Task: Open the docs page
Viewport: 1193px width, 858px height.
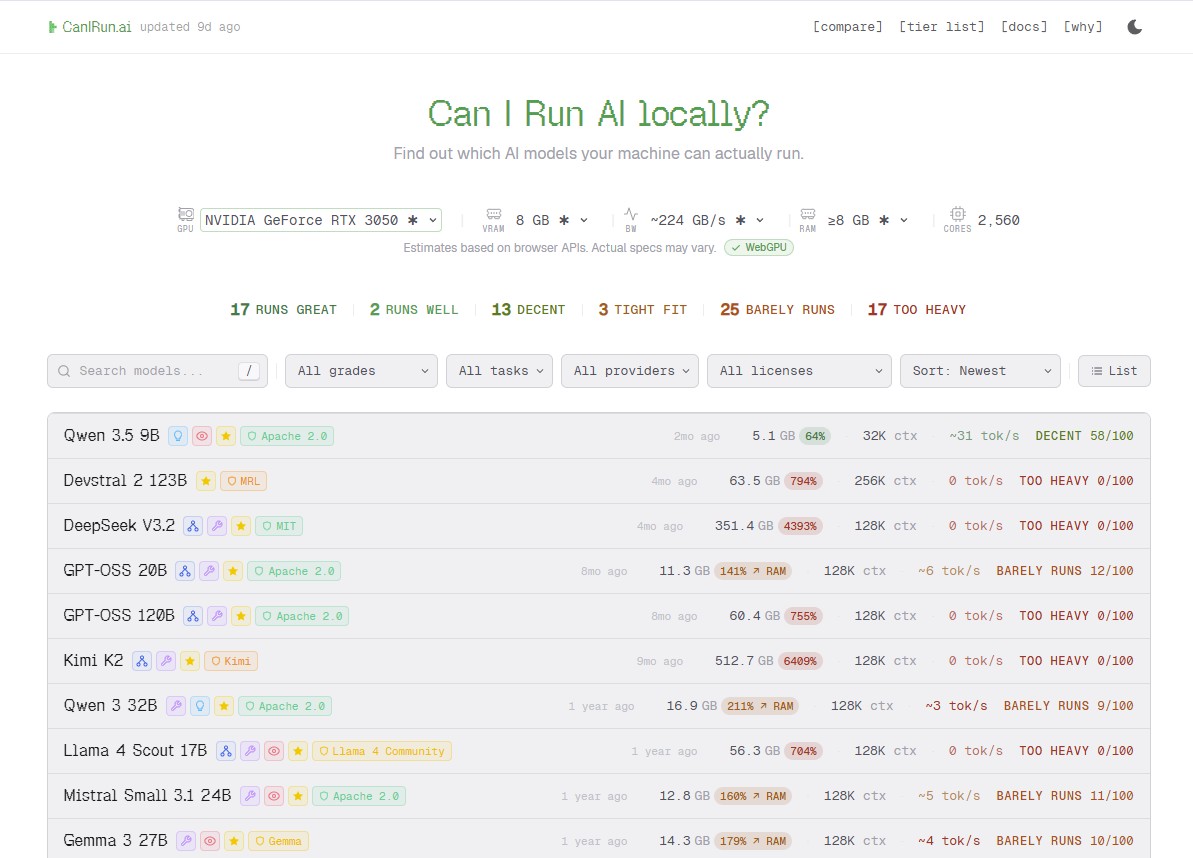Action: (1023, 27)
